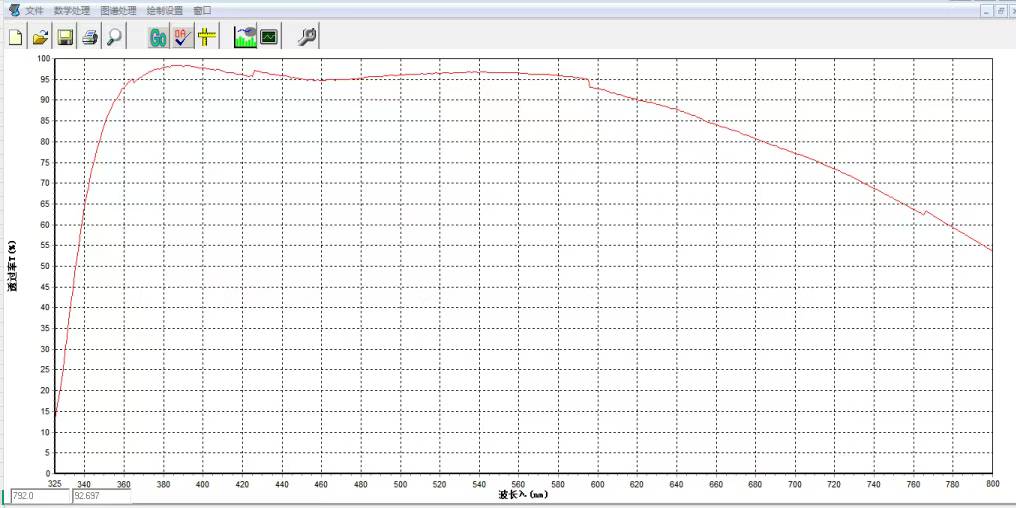Click the application icon in the menu bar
This screenshot has width=1016, height=508.
pyautogui.click(x=14, y=10)
